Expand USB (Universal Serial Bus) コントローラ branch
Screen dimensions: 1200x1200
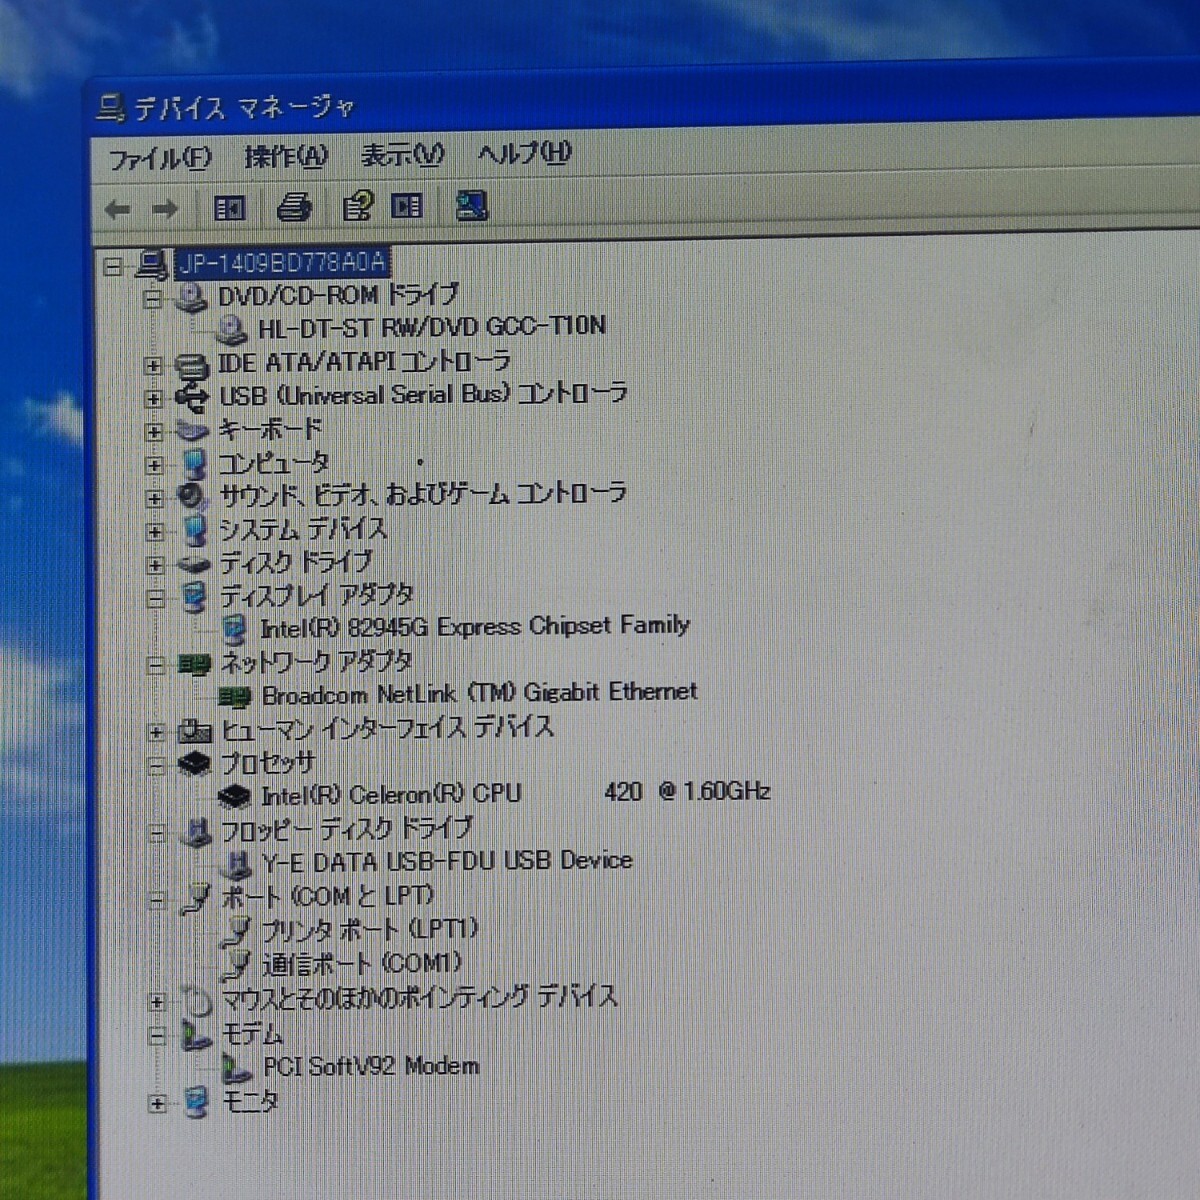tap(152, 399)
